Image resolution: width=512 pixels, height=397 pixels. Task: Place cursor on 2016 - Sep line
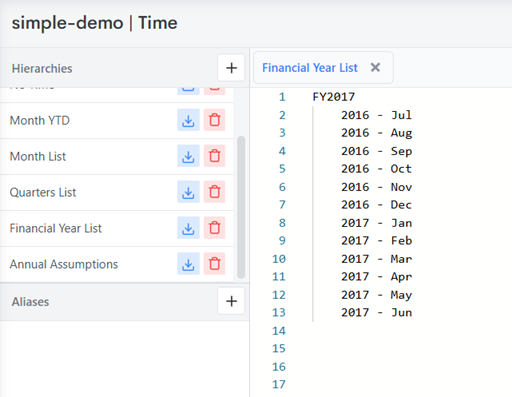pyautogui.click(x=376, y=151)
